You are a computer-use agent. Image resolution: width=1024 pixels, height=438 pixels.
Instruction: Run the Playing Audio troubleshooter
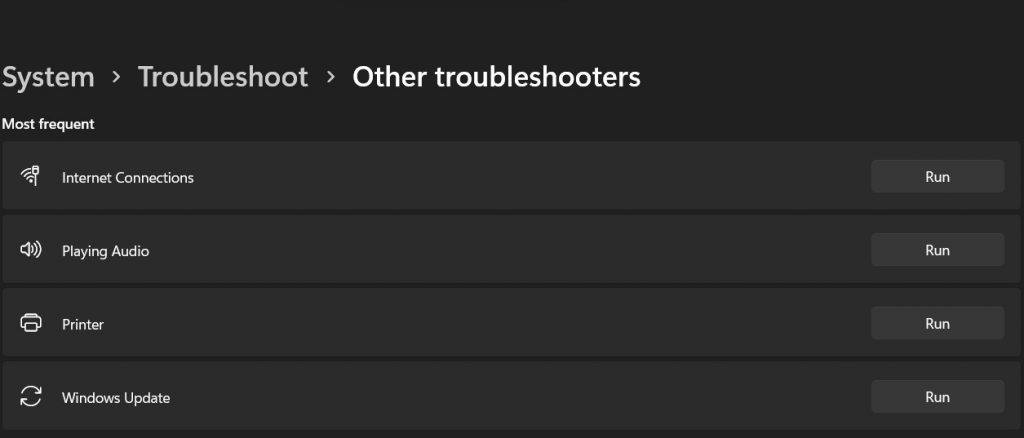pyautogui.click(x=937, y=250)
